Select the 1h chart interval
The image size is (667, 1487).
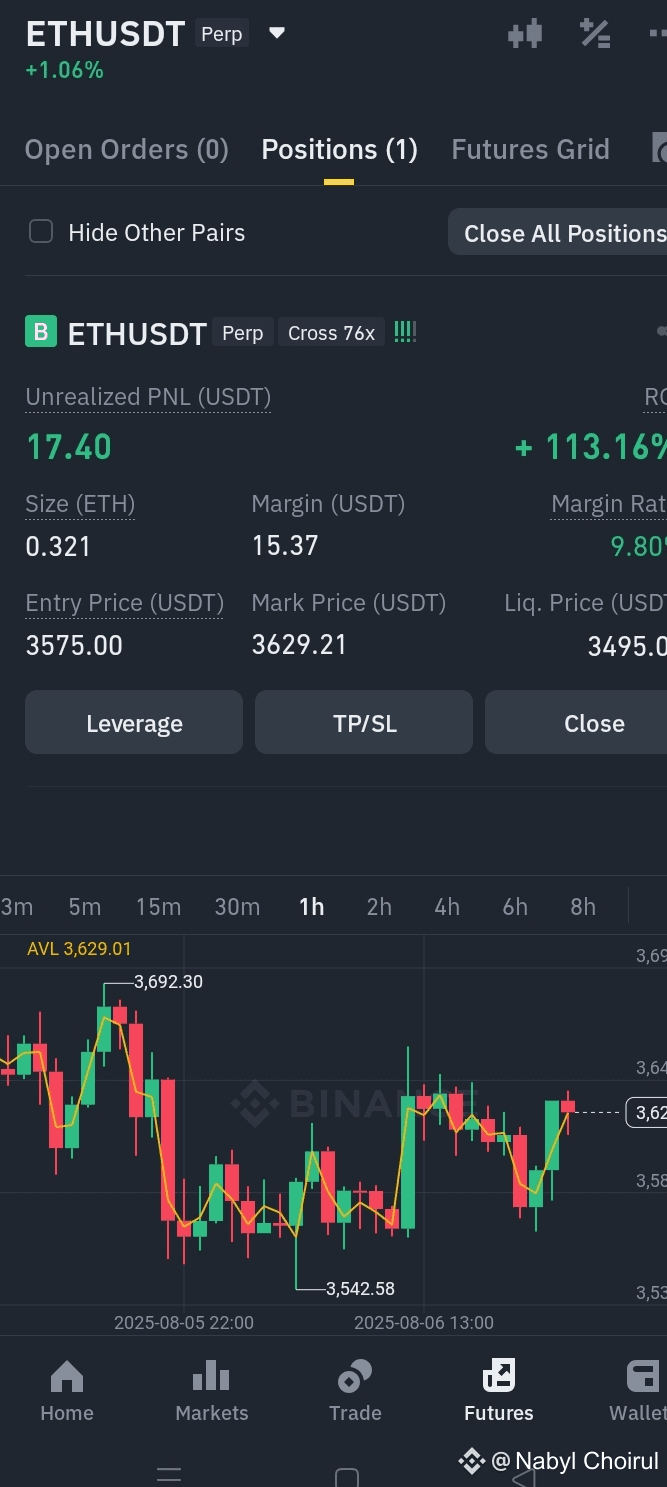[312, 907]
